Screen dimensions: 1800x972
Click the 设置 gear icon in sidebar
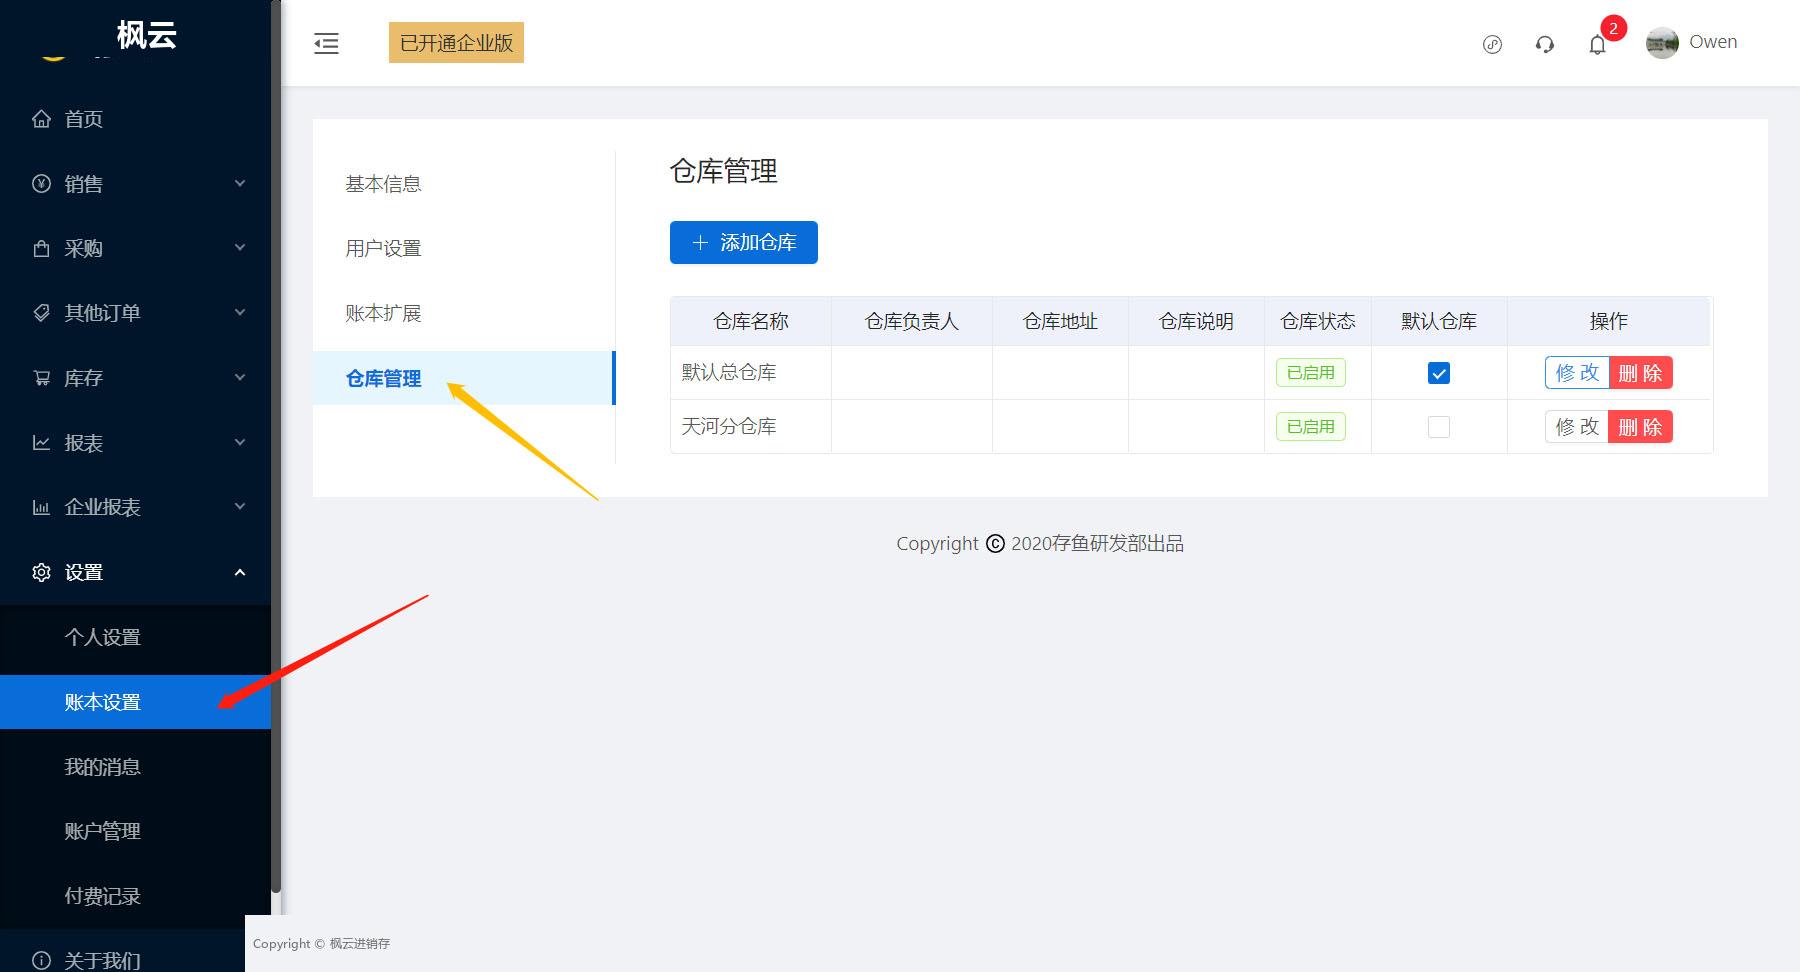pyautogui.click(x=41, y=572)
